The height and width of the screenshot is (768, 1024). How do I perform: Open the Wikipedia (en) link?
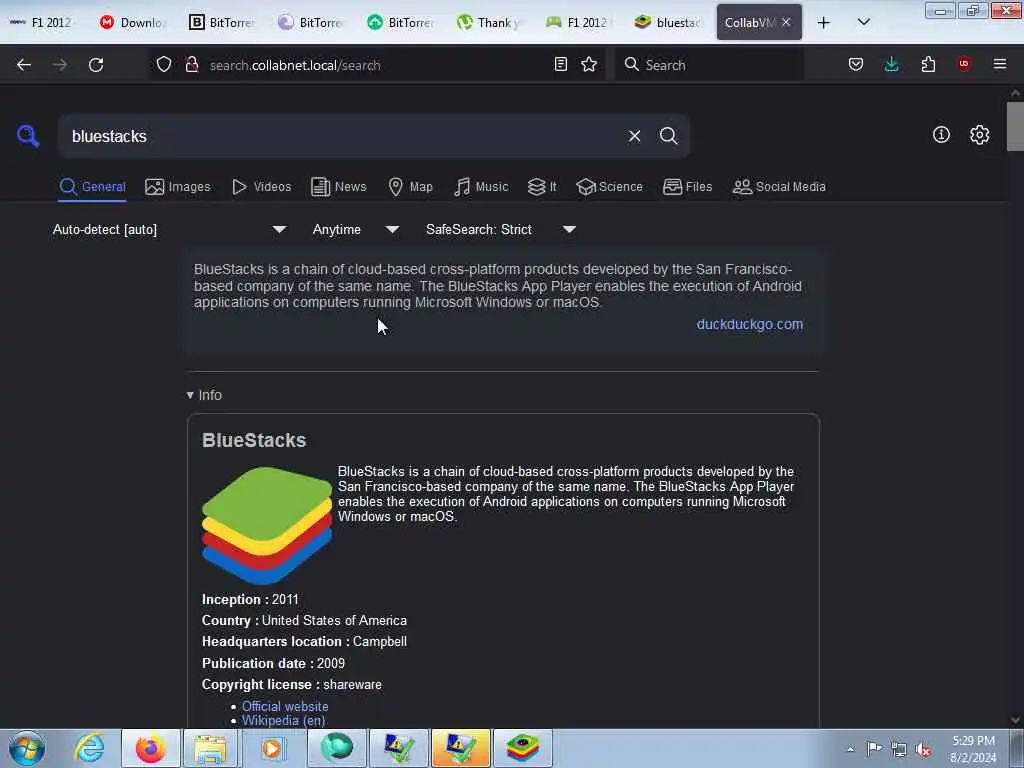283,720
